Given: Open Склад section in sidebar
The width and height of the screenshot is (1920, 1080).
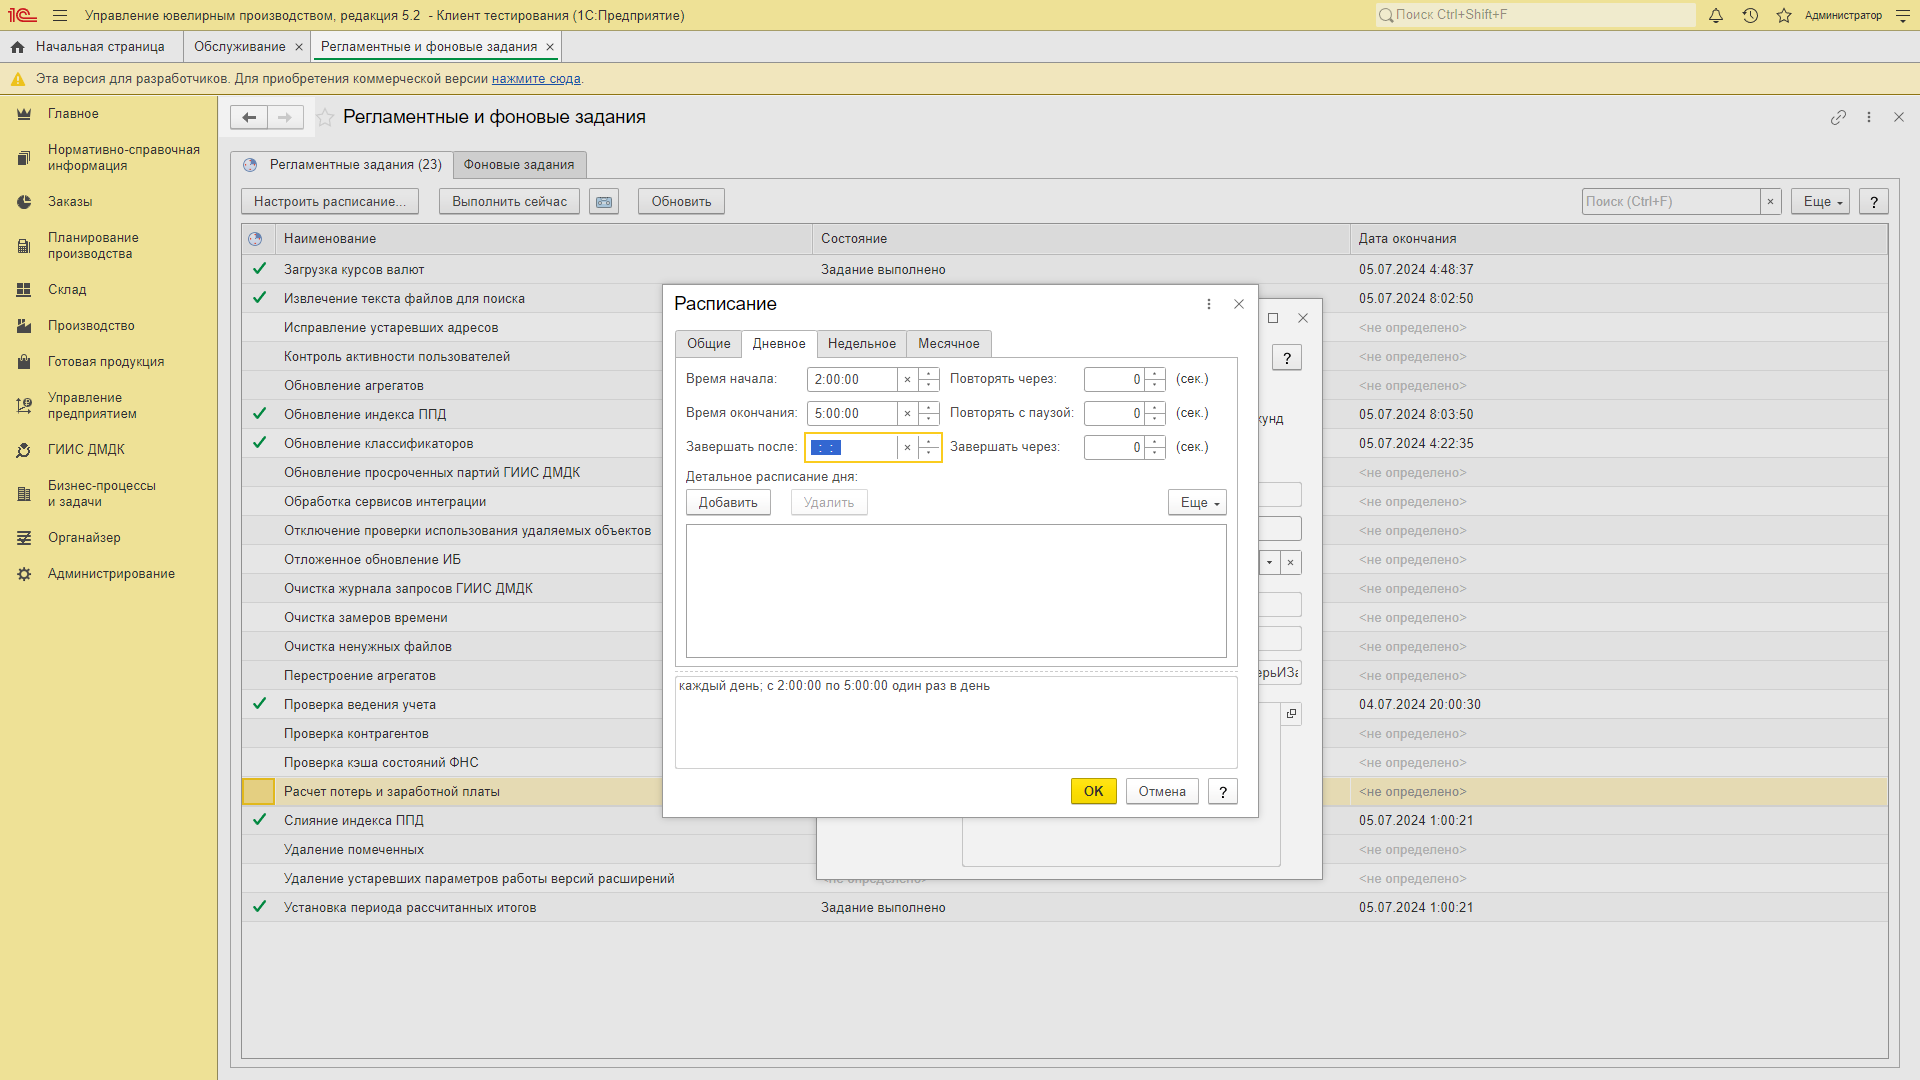Looking at the screenshot, I should tap(108, 290).
